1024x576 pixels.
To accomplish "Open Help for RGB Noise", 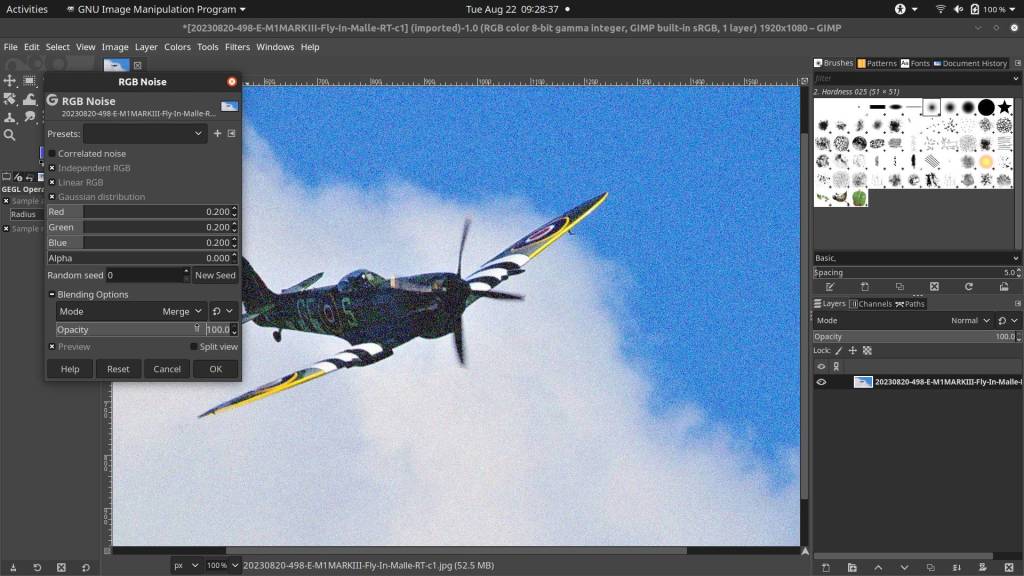I will click(70, 369).
